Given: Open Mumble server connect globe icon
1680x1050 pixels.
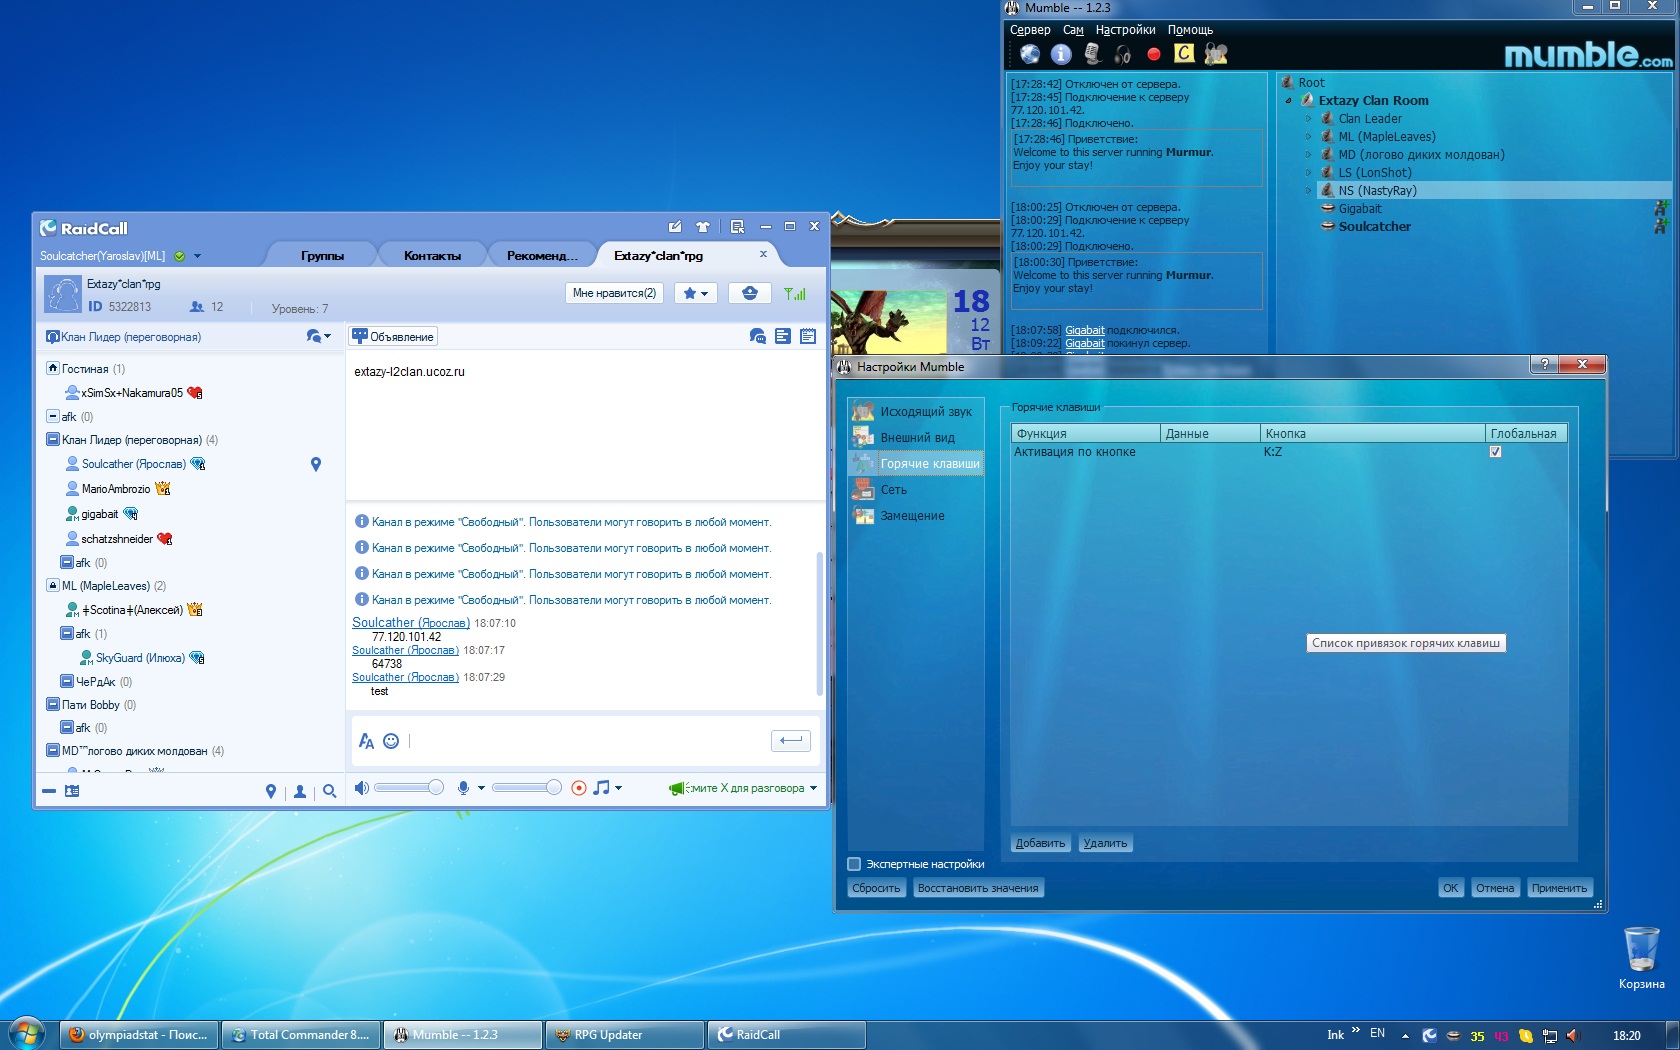Looking at the screenshot, I should pos(1030,54).
